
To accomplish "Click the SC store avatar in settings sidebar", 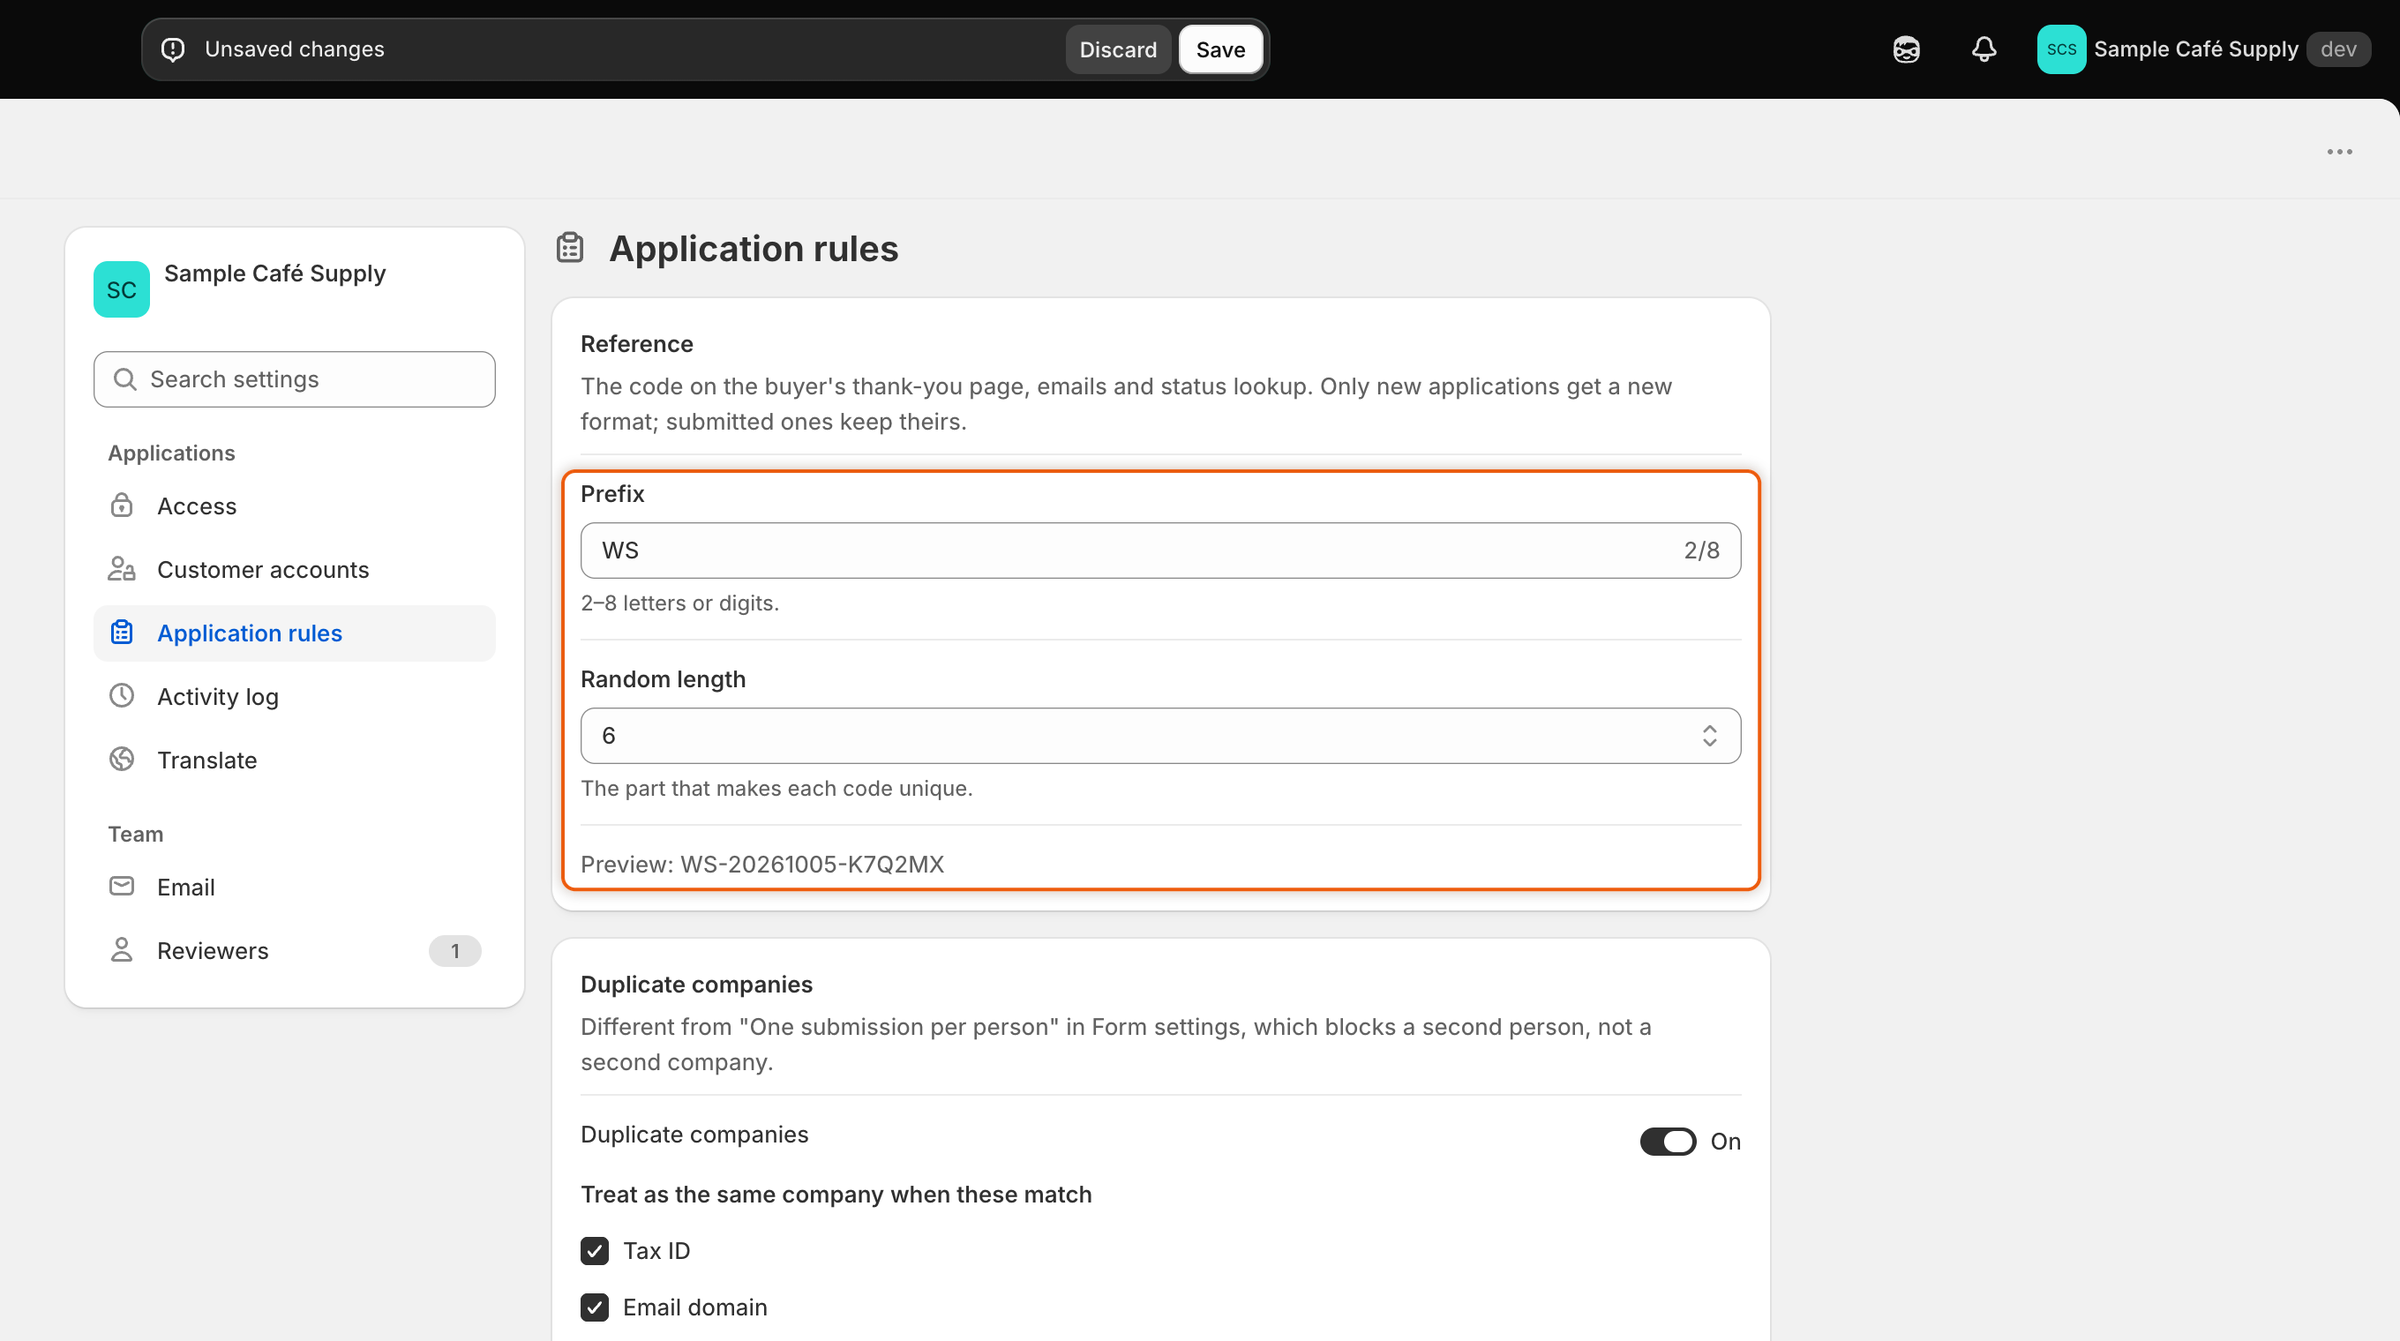I will (x=122, y=289).
